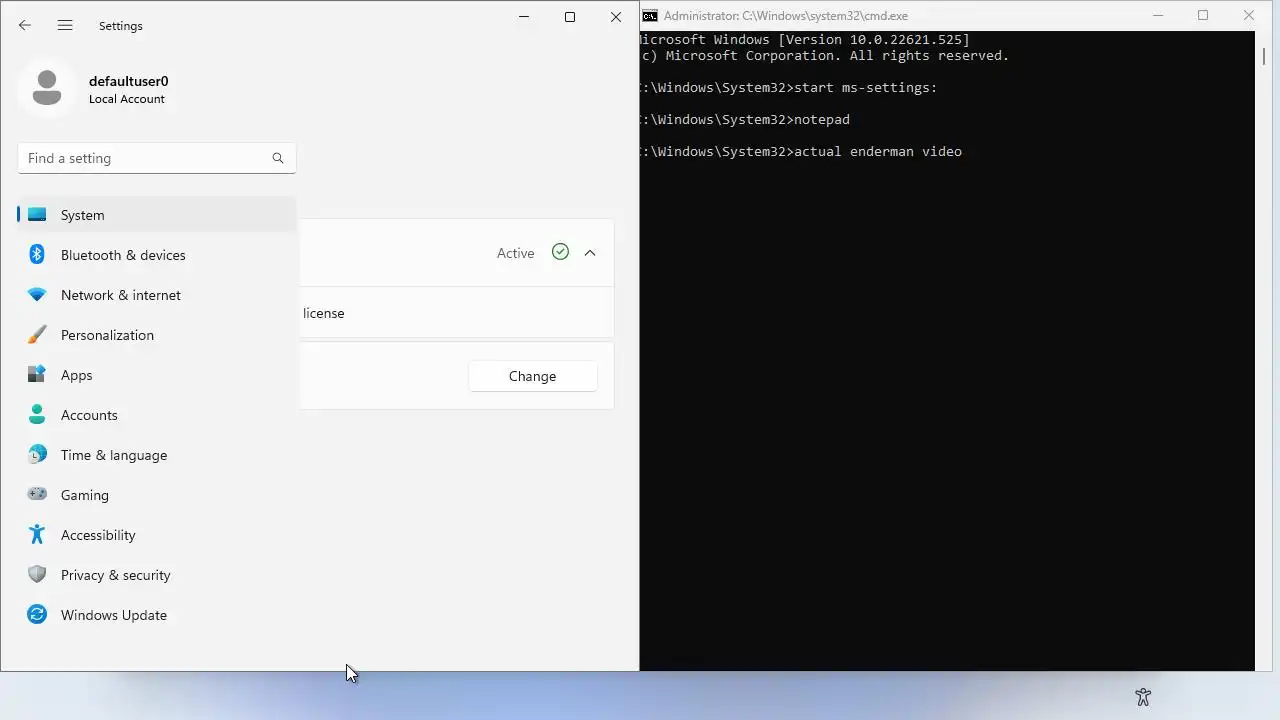
Task: Open the Accounts settings page
Action: (x=157, y=415)
